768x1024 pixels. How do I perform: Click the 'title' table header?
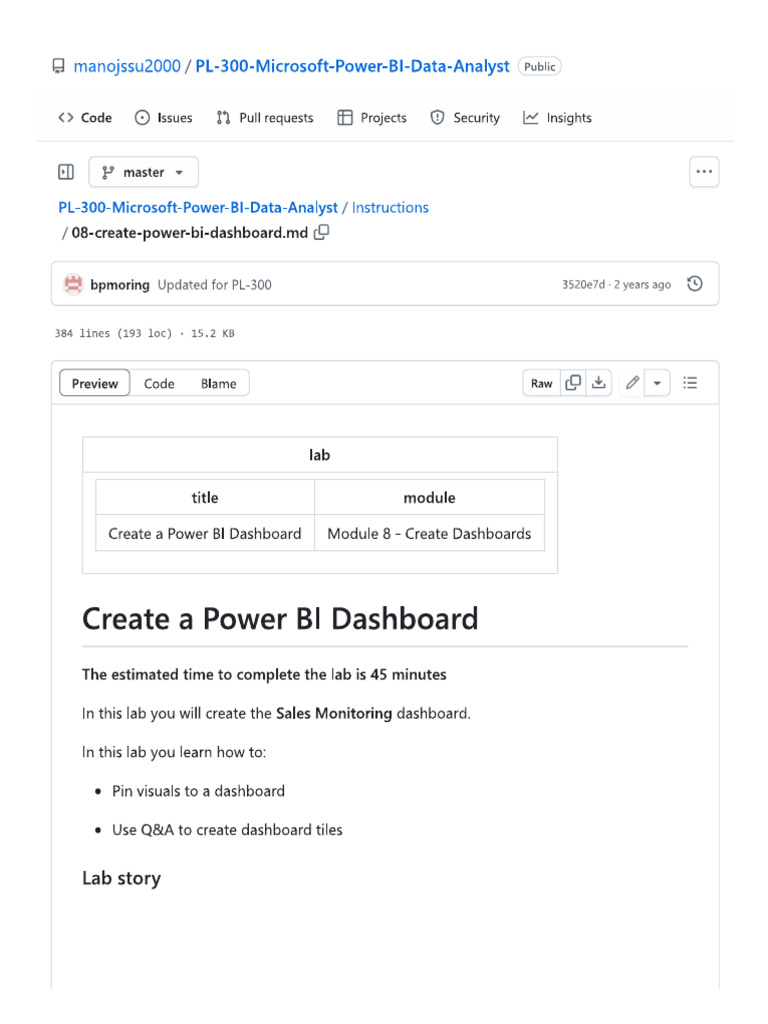pyautogui.click(x=205, y=498)
